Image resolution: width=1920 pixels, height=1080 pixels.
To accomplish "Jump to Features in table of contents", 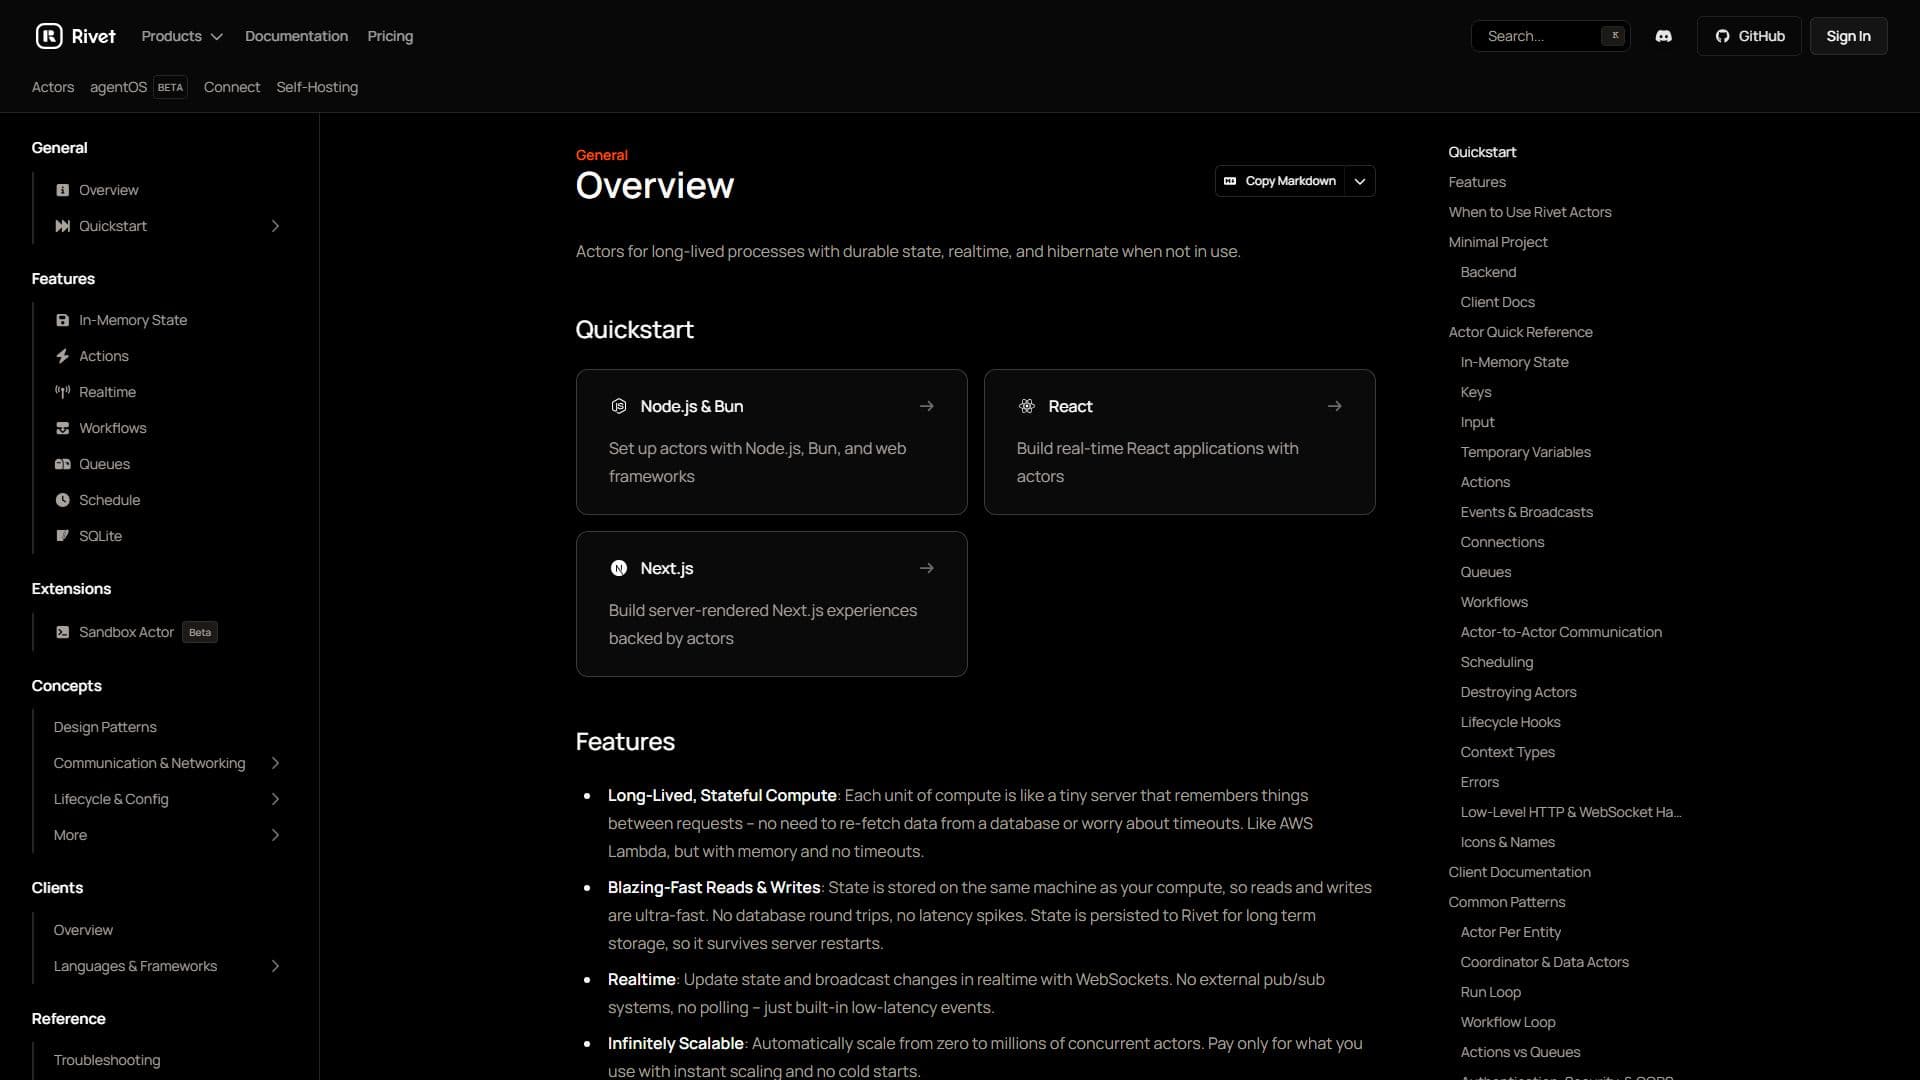I will tap(1477, 182).
